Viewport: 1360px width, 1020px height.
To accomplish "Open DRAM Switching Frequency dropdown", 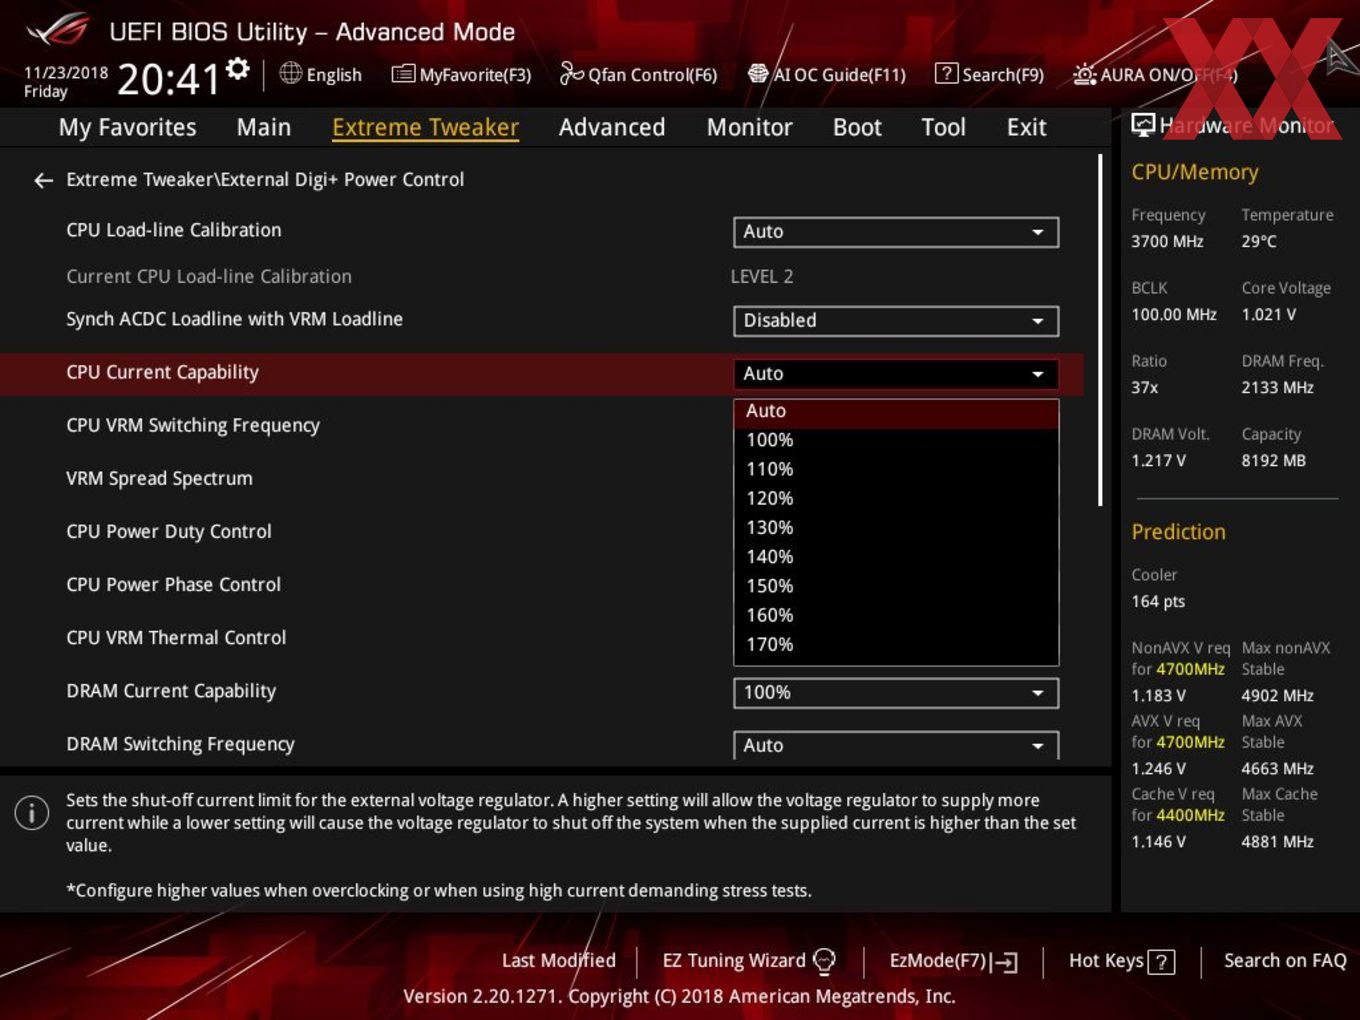I will tap(896, 745).
